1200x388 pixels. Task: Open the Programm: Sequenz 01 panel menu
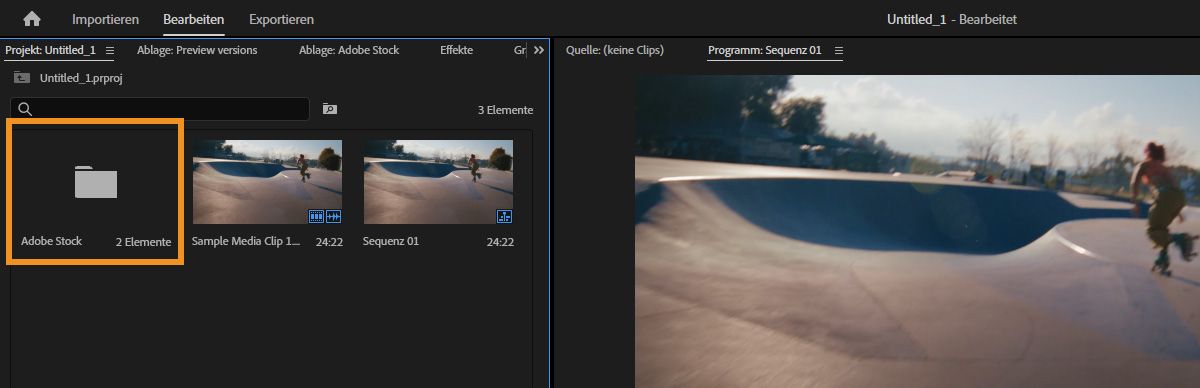point(839,50)
